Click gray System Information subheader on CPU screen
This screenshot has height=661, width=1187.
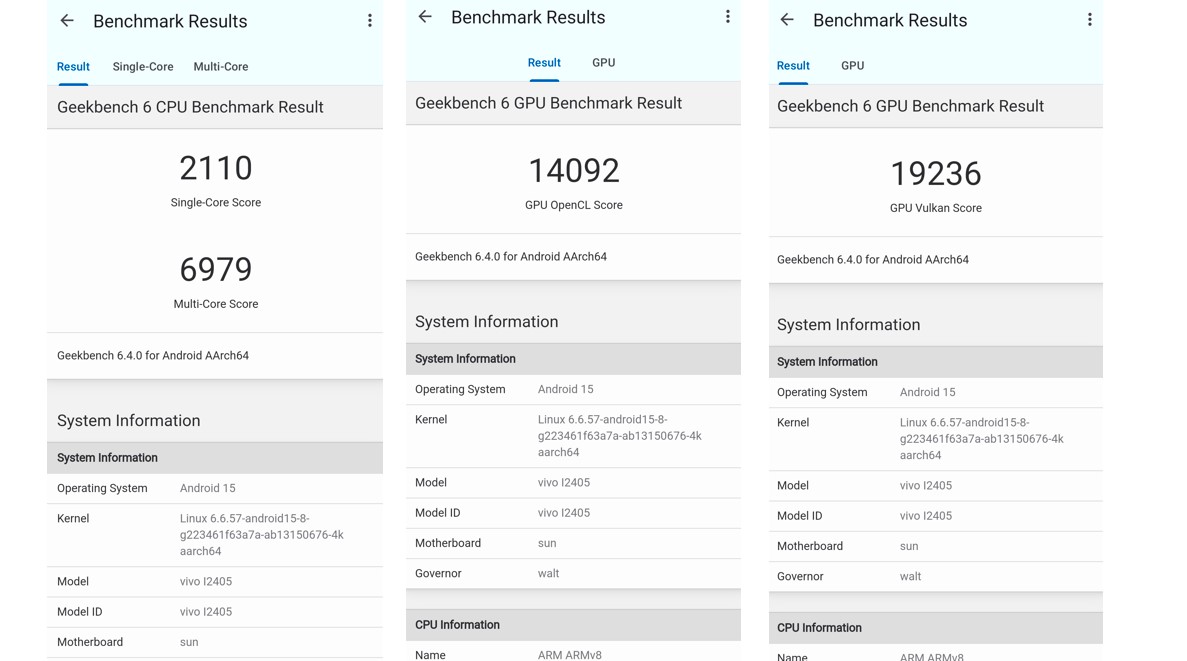pos(215,458)
